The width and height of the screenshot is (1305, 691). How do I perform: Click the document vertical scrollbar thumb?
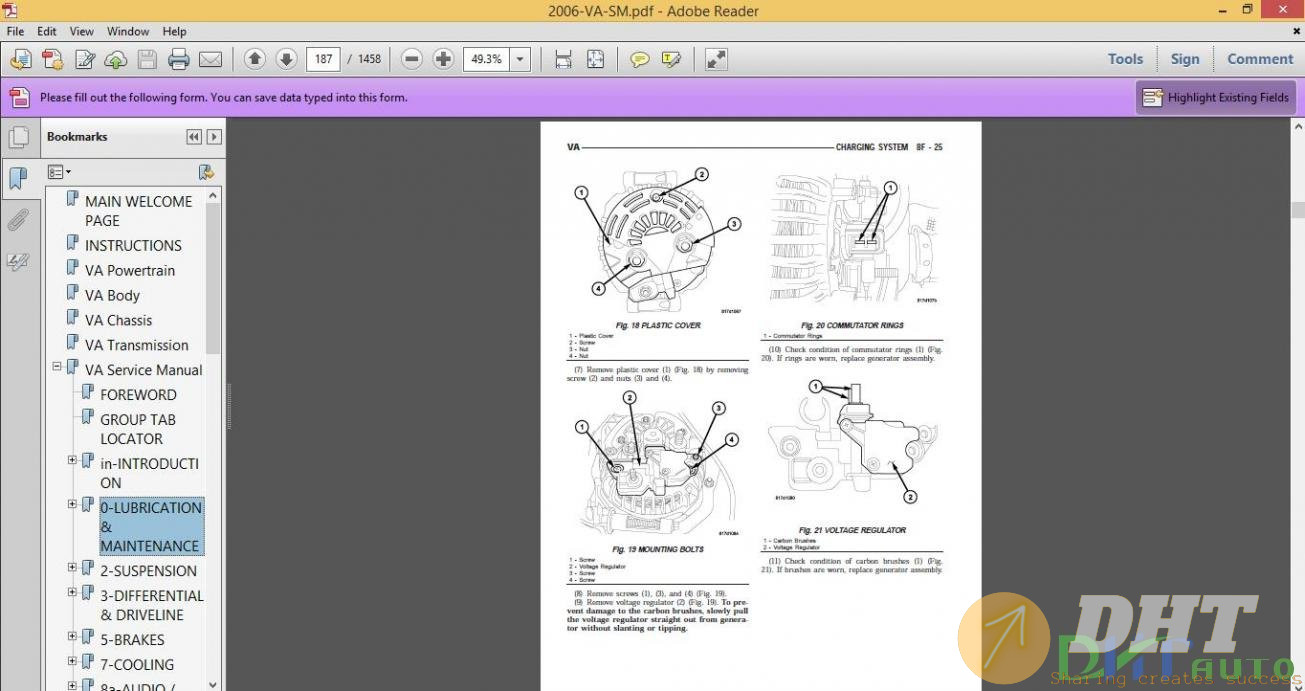pos(1297,210)
